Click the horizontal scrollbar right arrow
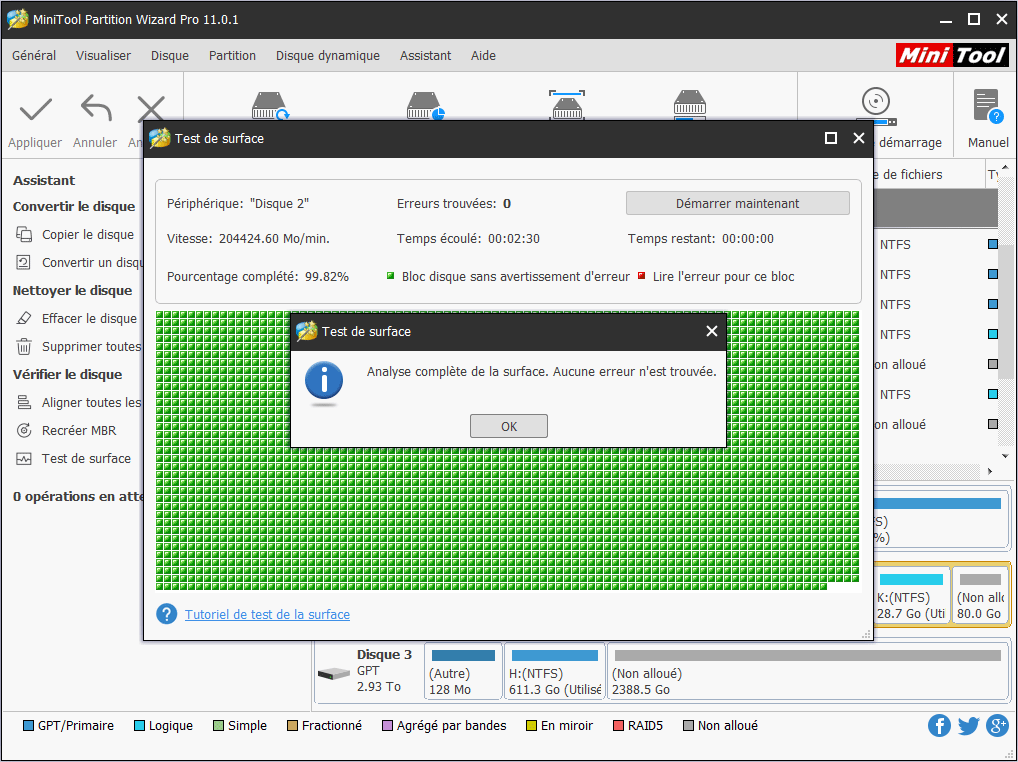The width and height of the screenshot is (1018, 762). tap(990, 471)
